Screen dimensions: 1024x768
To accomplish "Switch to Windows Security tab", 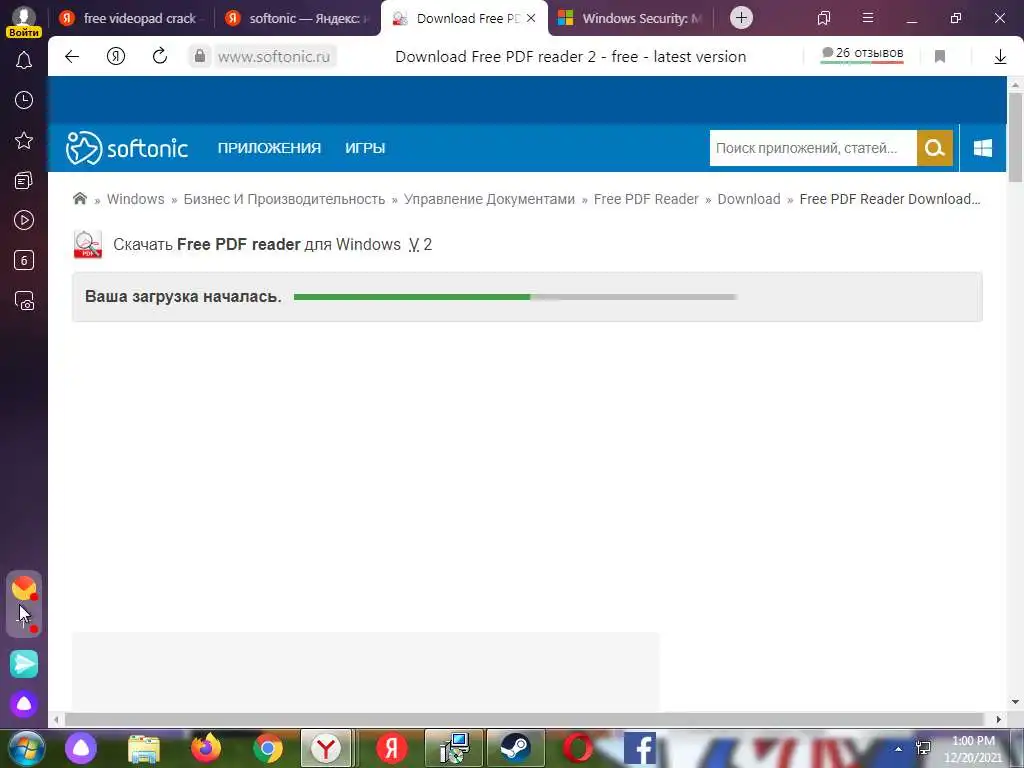I will point(631,18).
